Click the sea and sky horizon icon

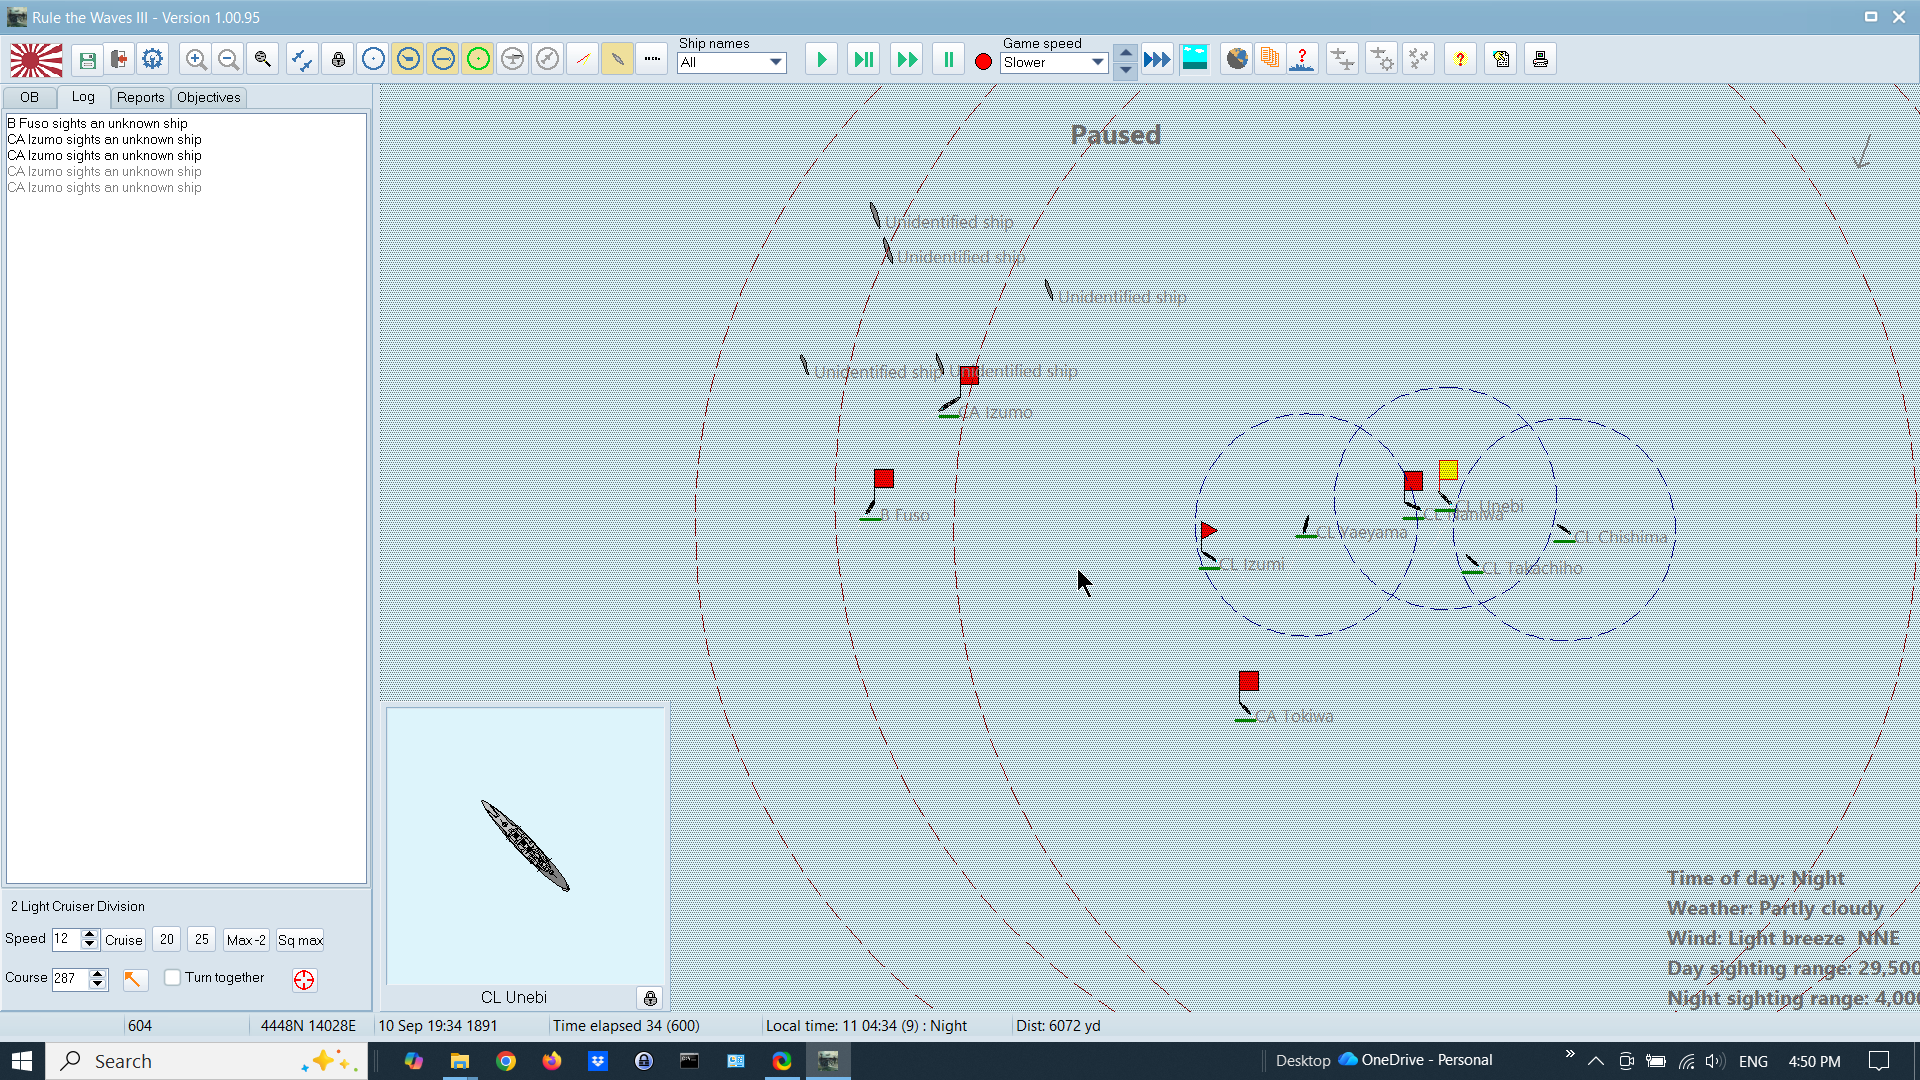[x=1195, y=59]
